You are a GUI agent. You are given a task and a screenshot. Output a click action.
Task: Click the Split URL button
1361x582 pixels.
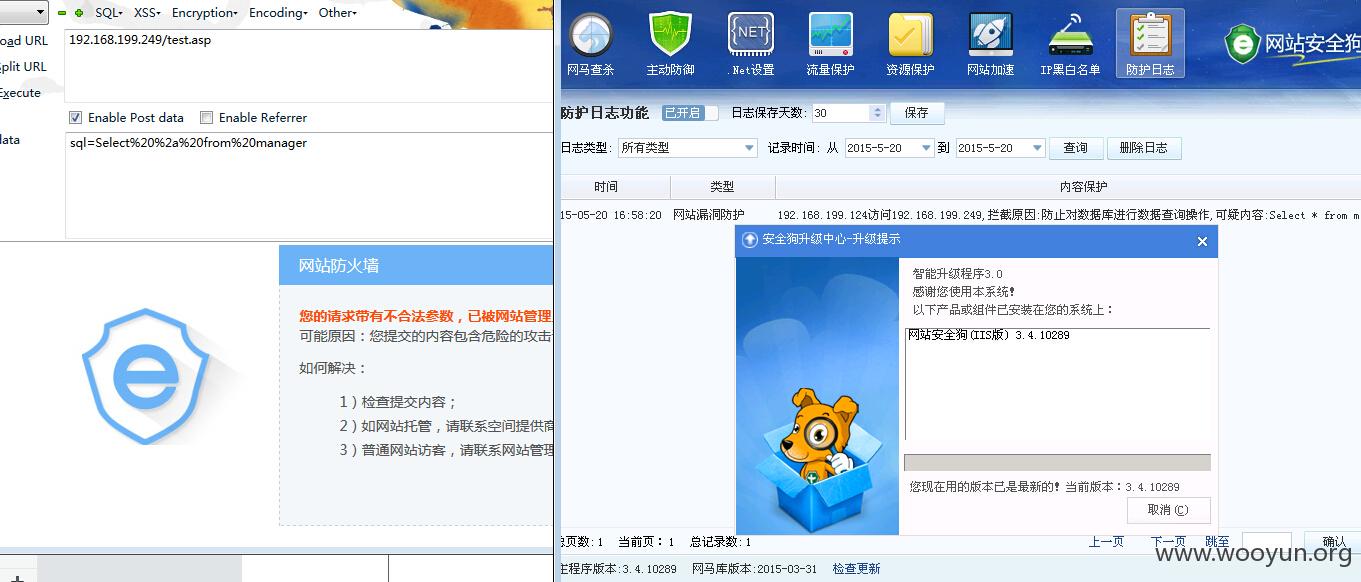pyautogui.click(x=23, y=67)
